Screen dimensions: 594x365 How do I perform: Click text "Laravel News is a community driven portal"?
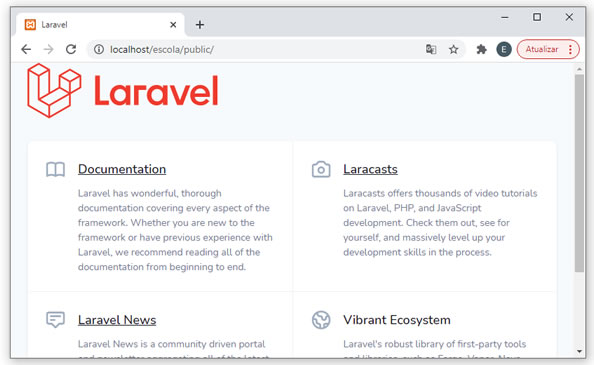click(x=172, y=344)
